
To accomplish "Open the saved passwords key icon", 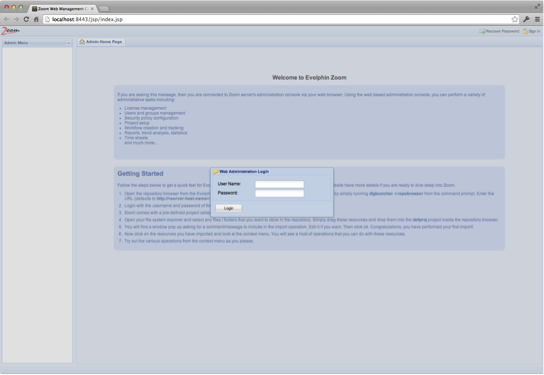I will point(527,19).
